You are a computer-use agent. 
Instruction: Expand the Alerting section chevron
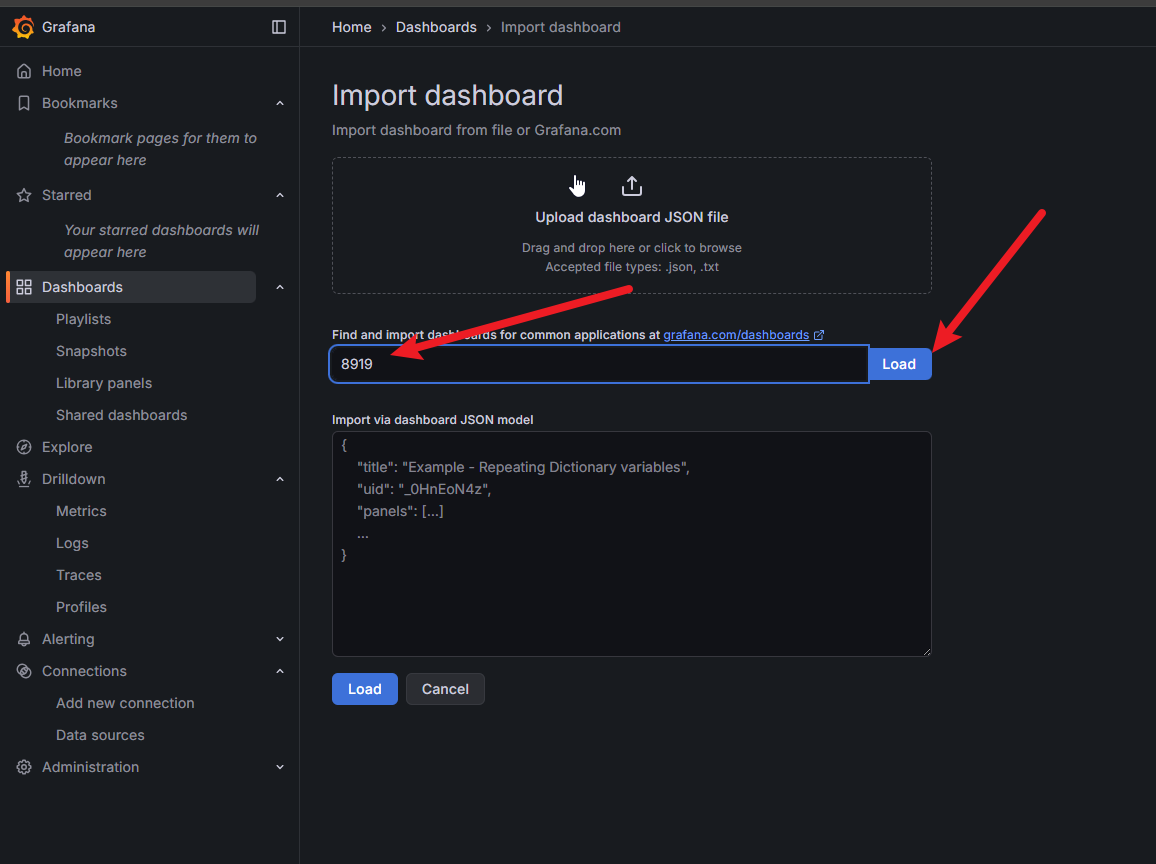coord(279,639)
